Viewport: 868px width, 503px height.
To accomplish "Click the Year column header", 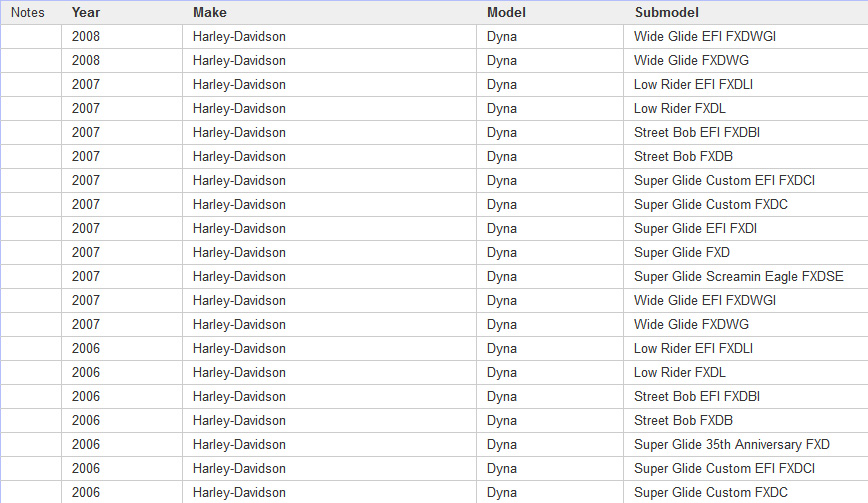I will pyautogui.click(x=86, y=12).
